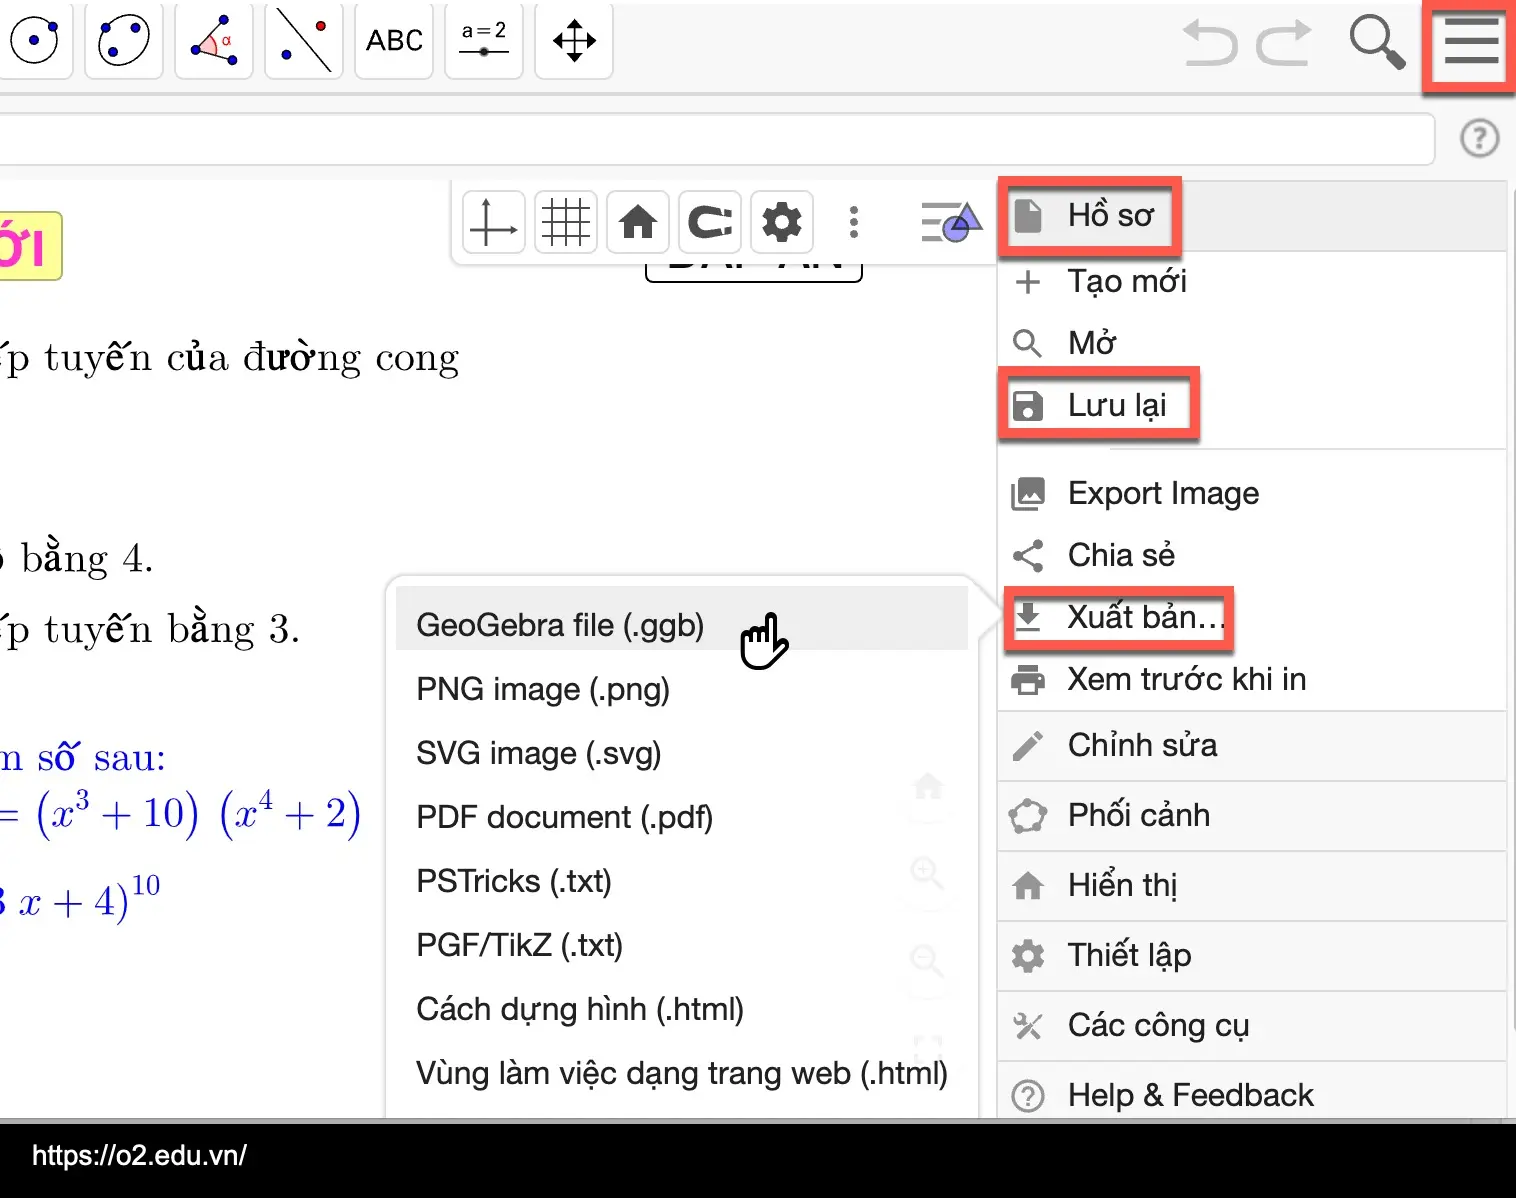This screenshot has height=1198, width=1516.
Task: Export as PNG image (.png)
Action: tap(682, 690)
